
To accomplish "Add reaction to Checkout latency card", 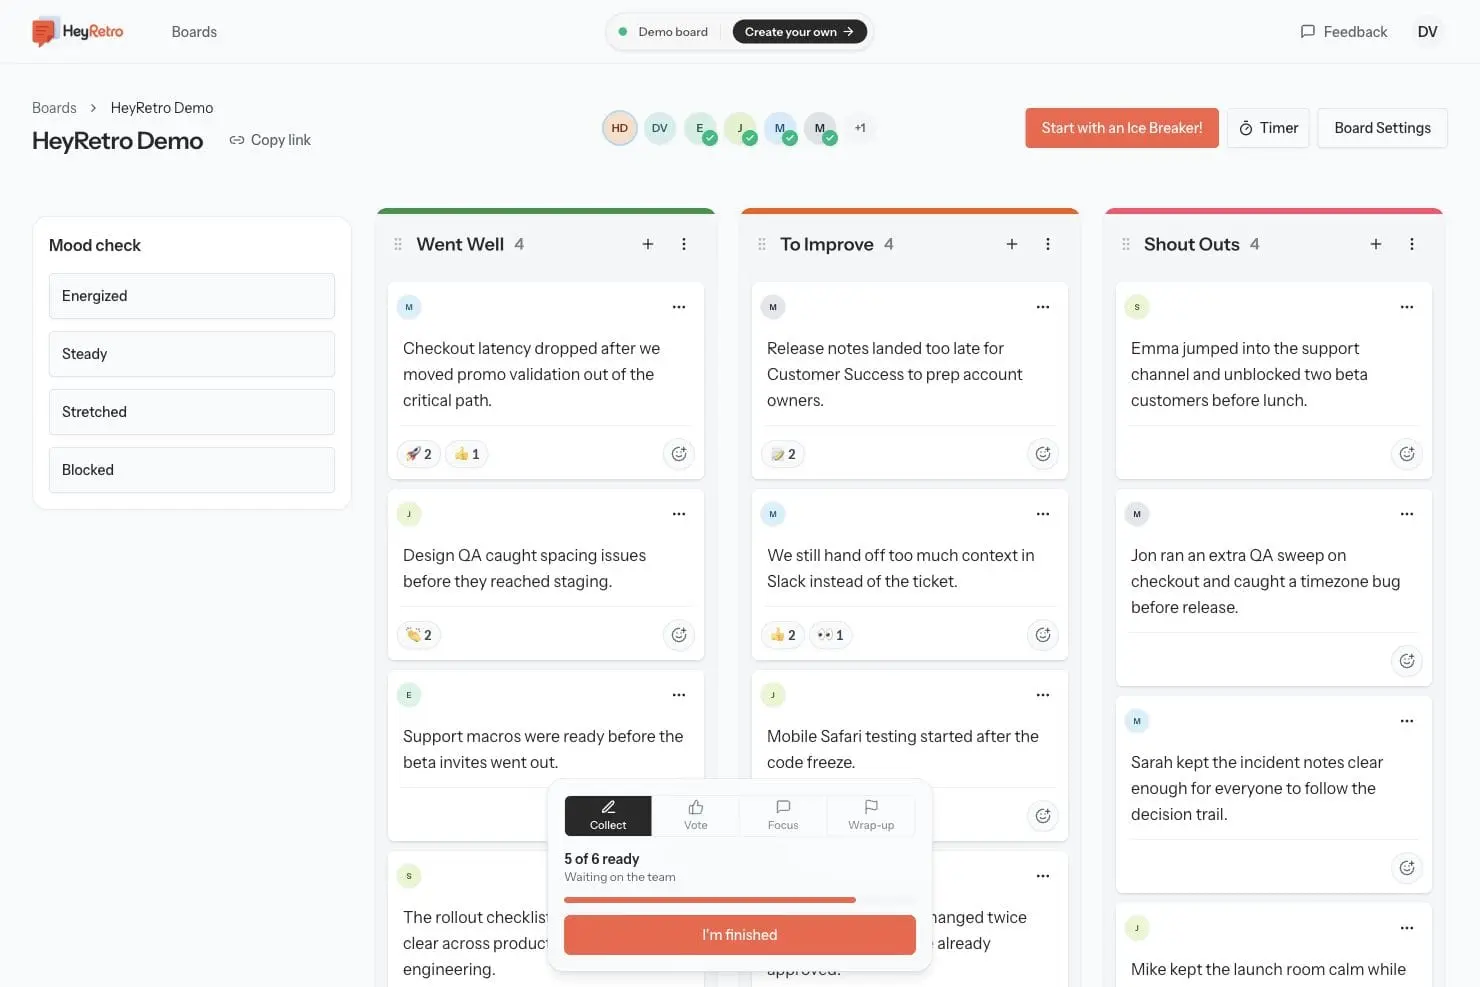I will 679,454.
